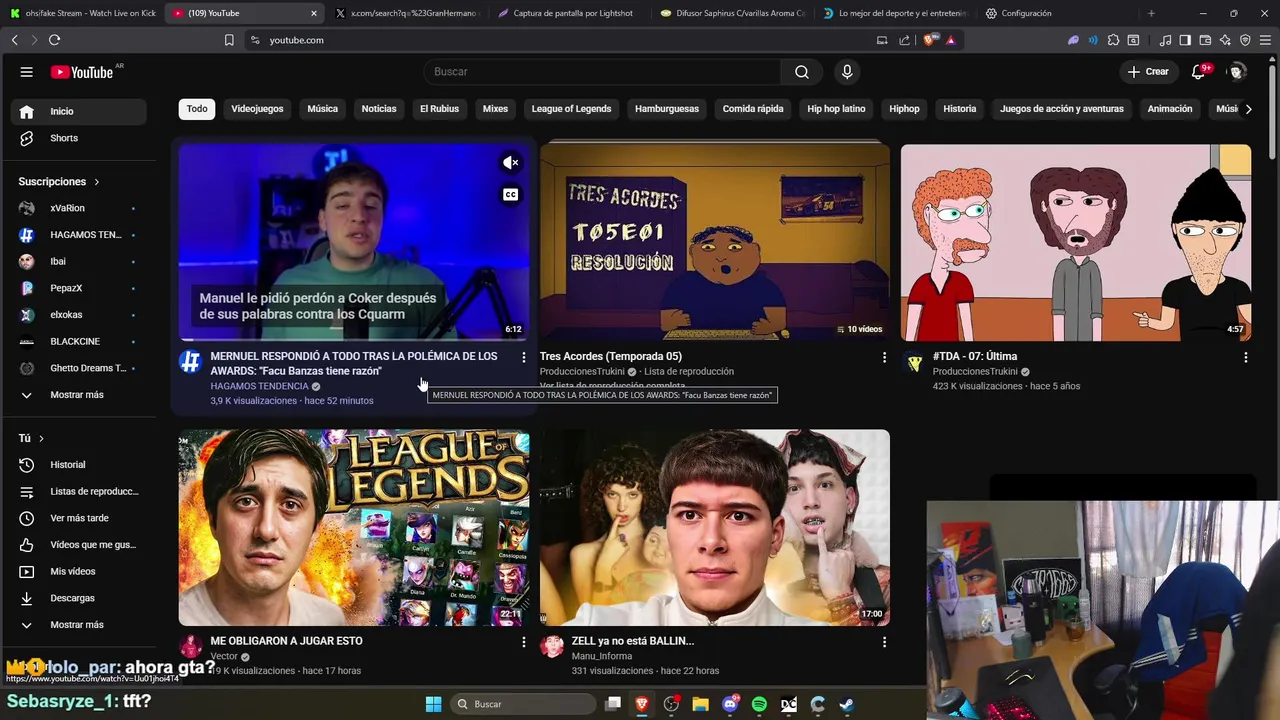Bookmark this page in the address bar
This screenshot has height=720, width=1280.
coord(229,40)
